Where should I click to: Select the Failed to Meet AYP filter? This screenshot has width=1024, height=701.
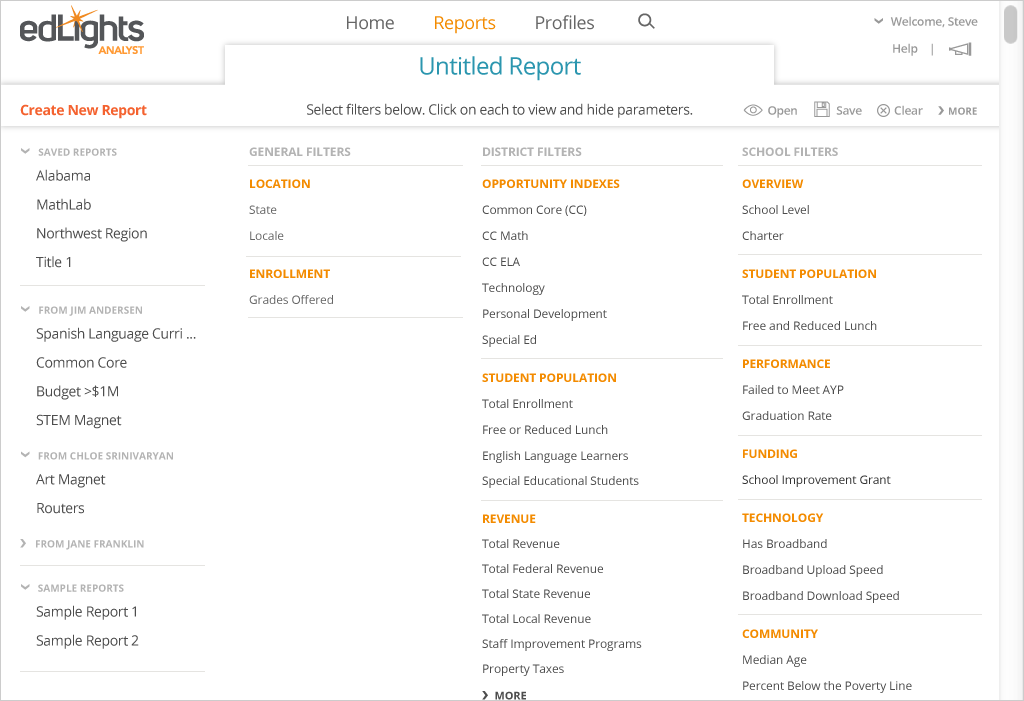[x=792, y=390]
